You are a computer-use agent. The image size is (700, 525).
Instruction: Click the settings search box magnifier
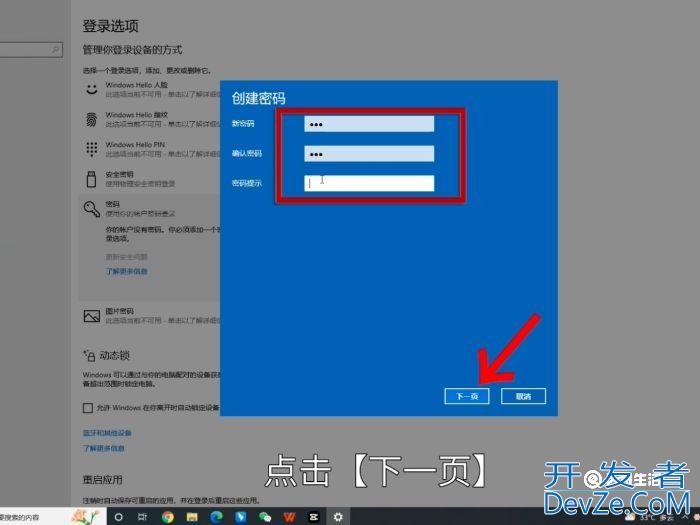[56, 49]
